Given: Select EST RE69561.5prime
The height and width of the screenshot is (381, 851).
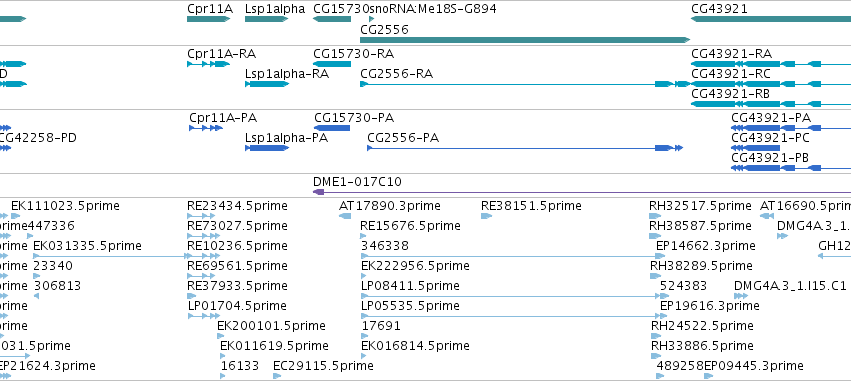Looking at the screenshot, I should tap(237, 266).
